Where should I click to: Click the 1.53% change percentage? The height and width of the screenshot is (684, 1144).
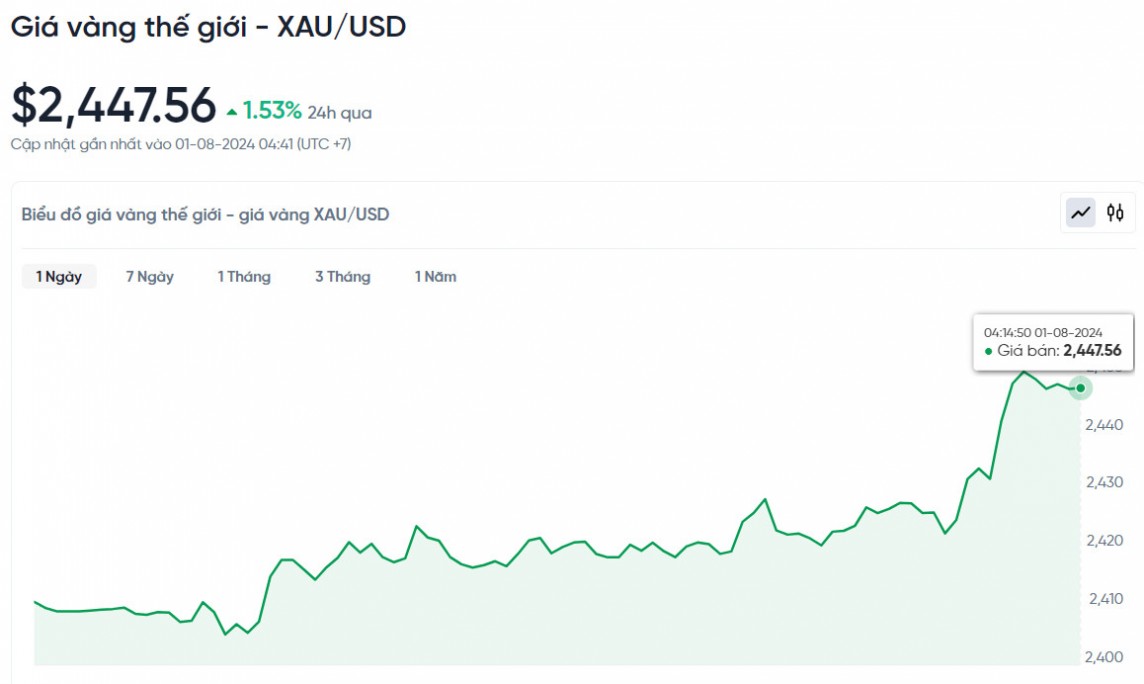coord(272,110)
